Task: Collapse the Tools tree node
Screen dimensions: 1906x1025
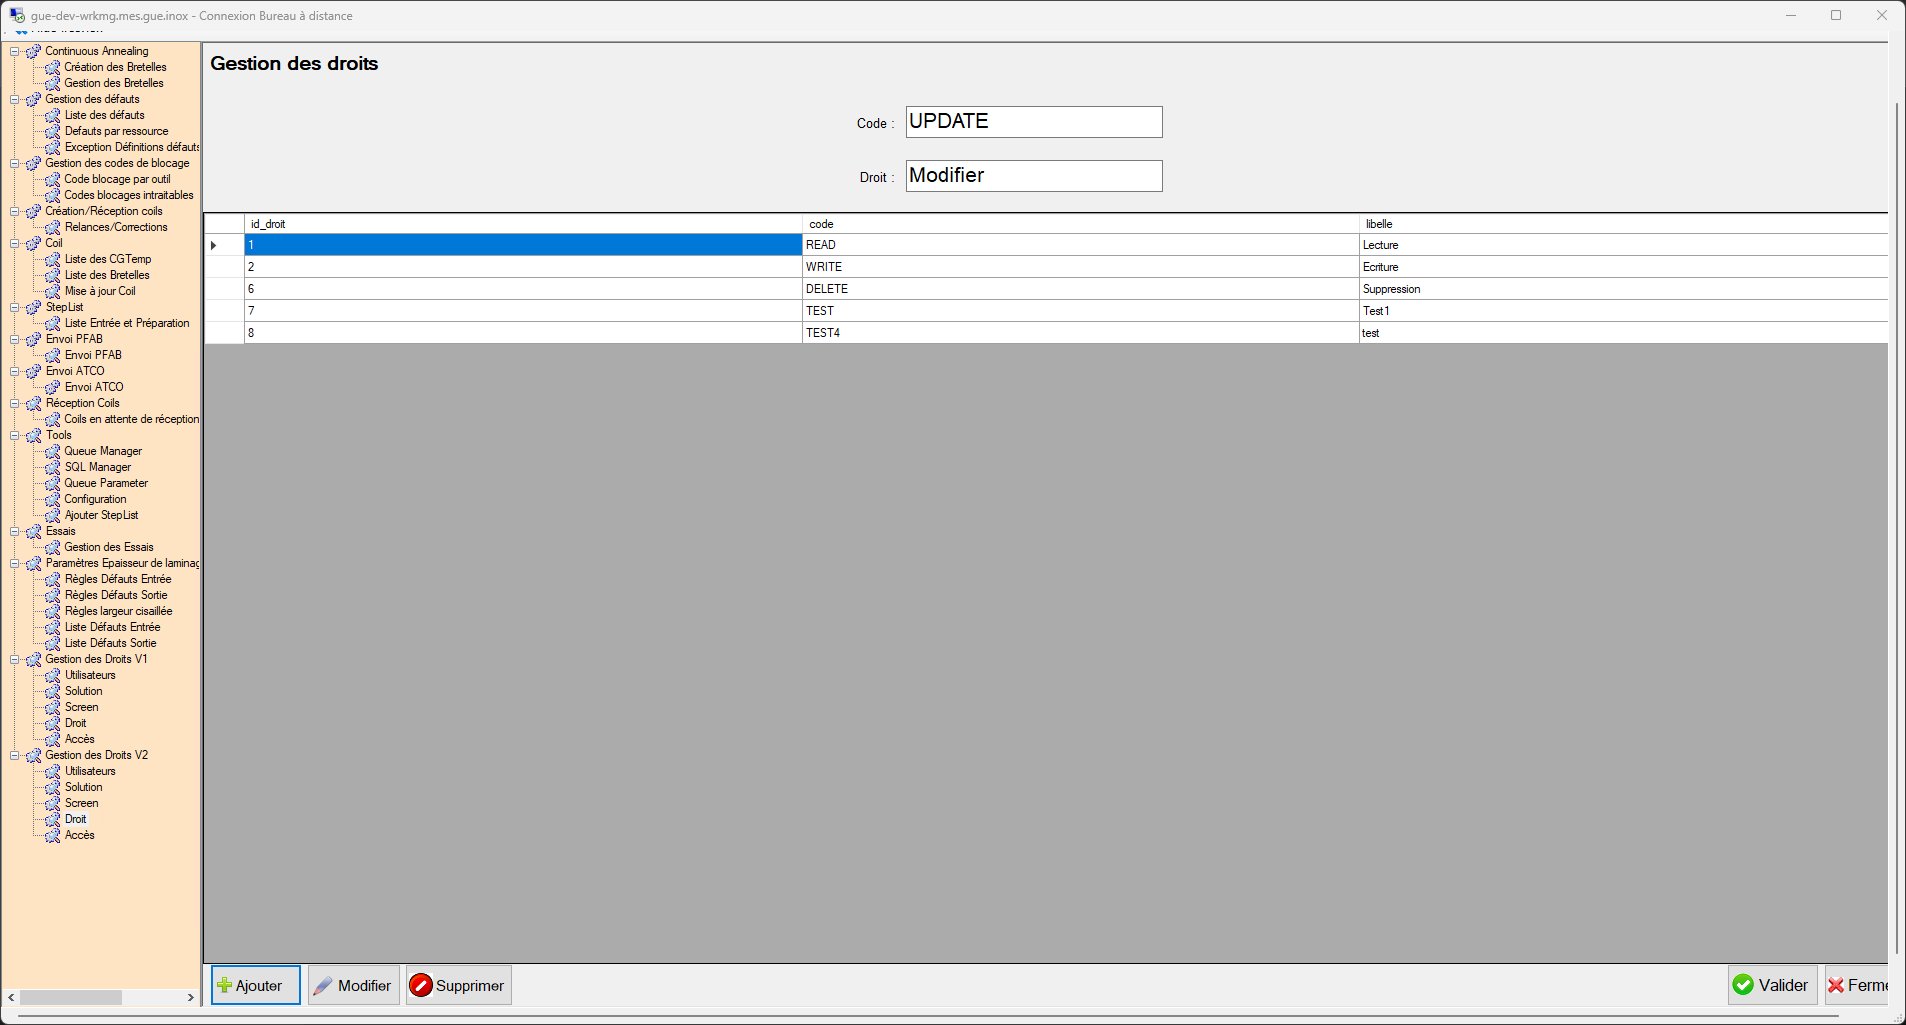Action: point(15,435)
